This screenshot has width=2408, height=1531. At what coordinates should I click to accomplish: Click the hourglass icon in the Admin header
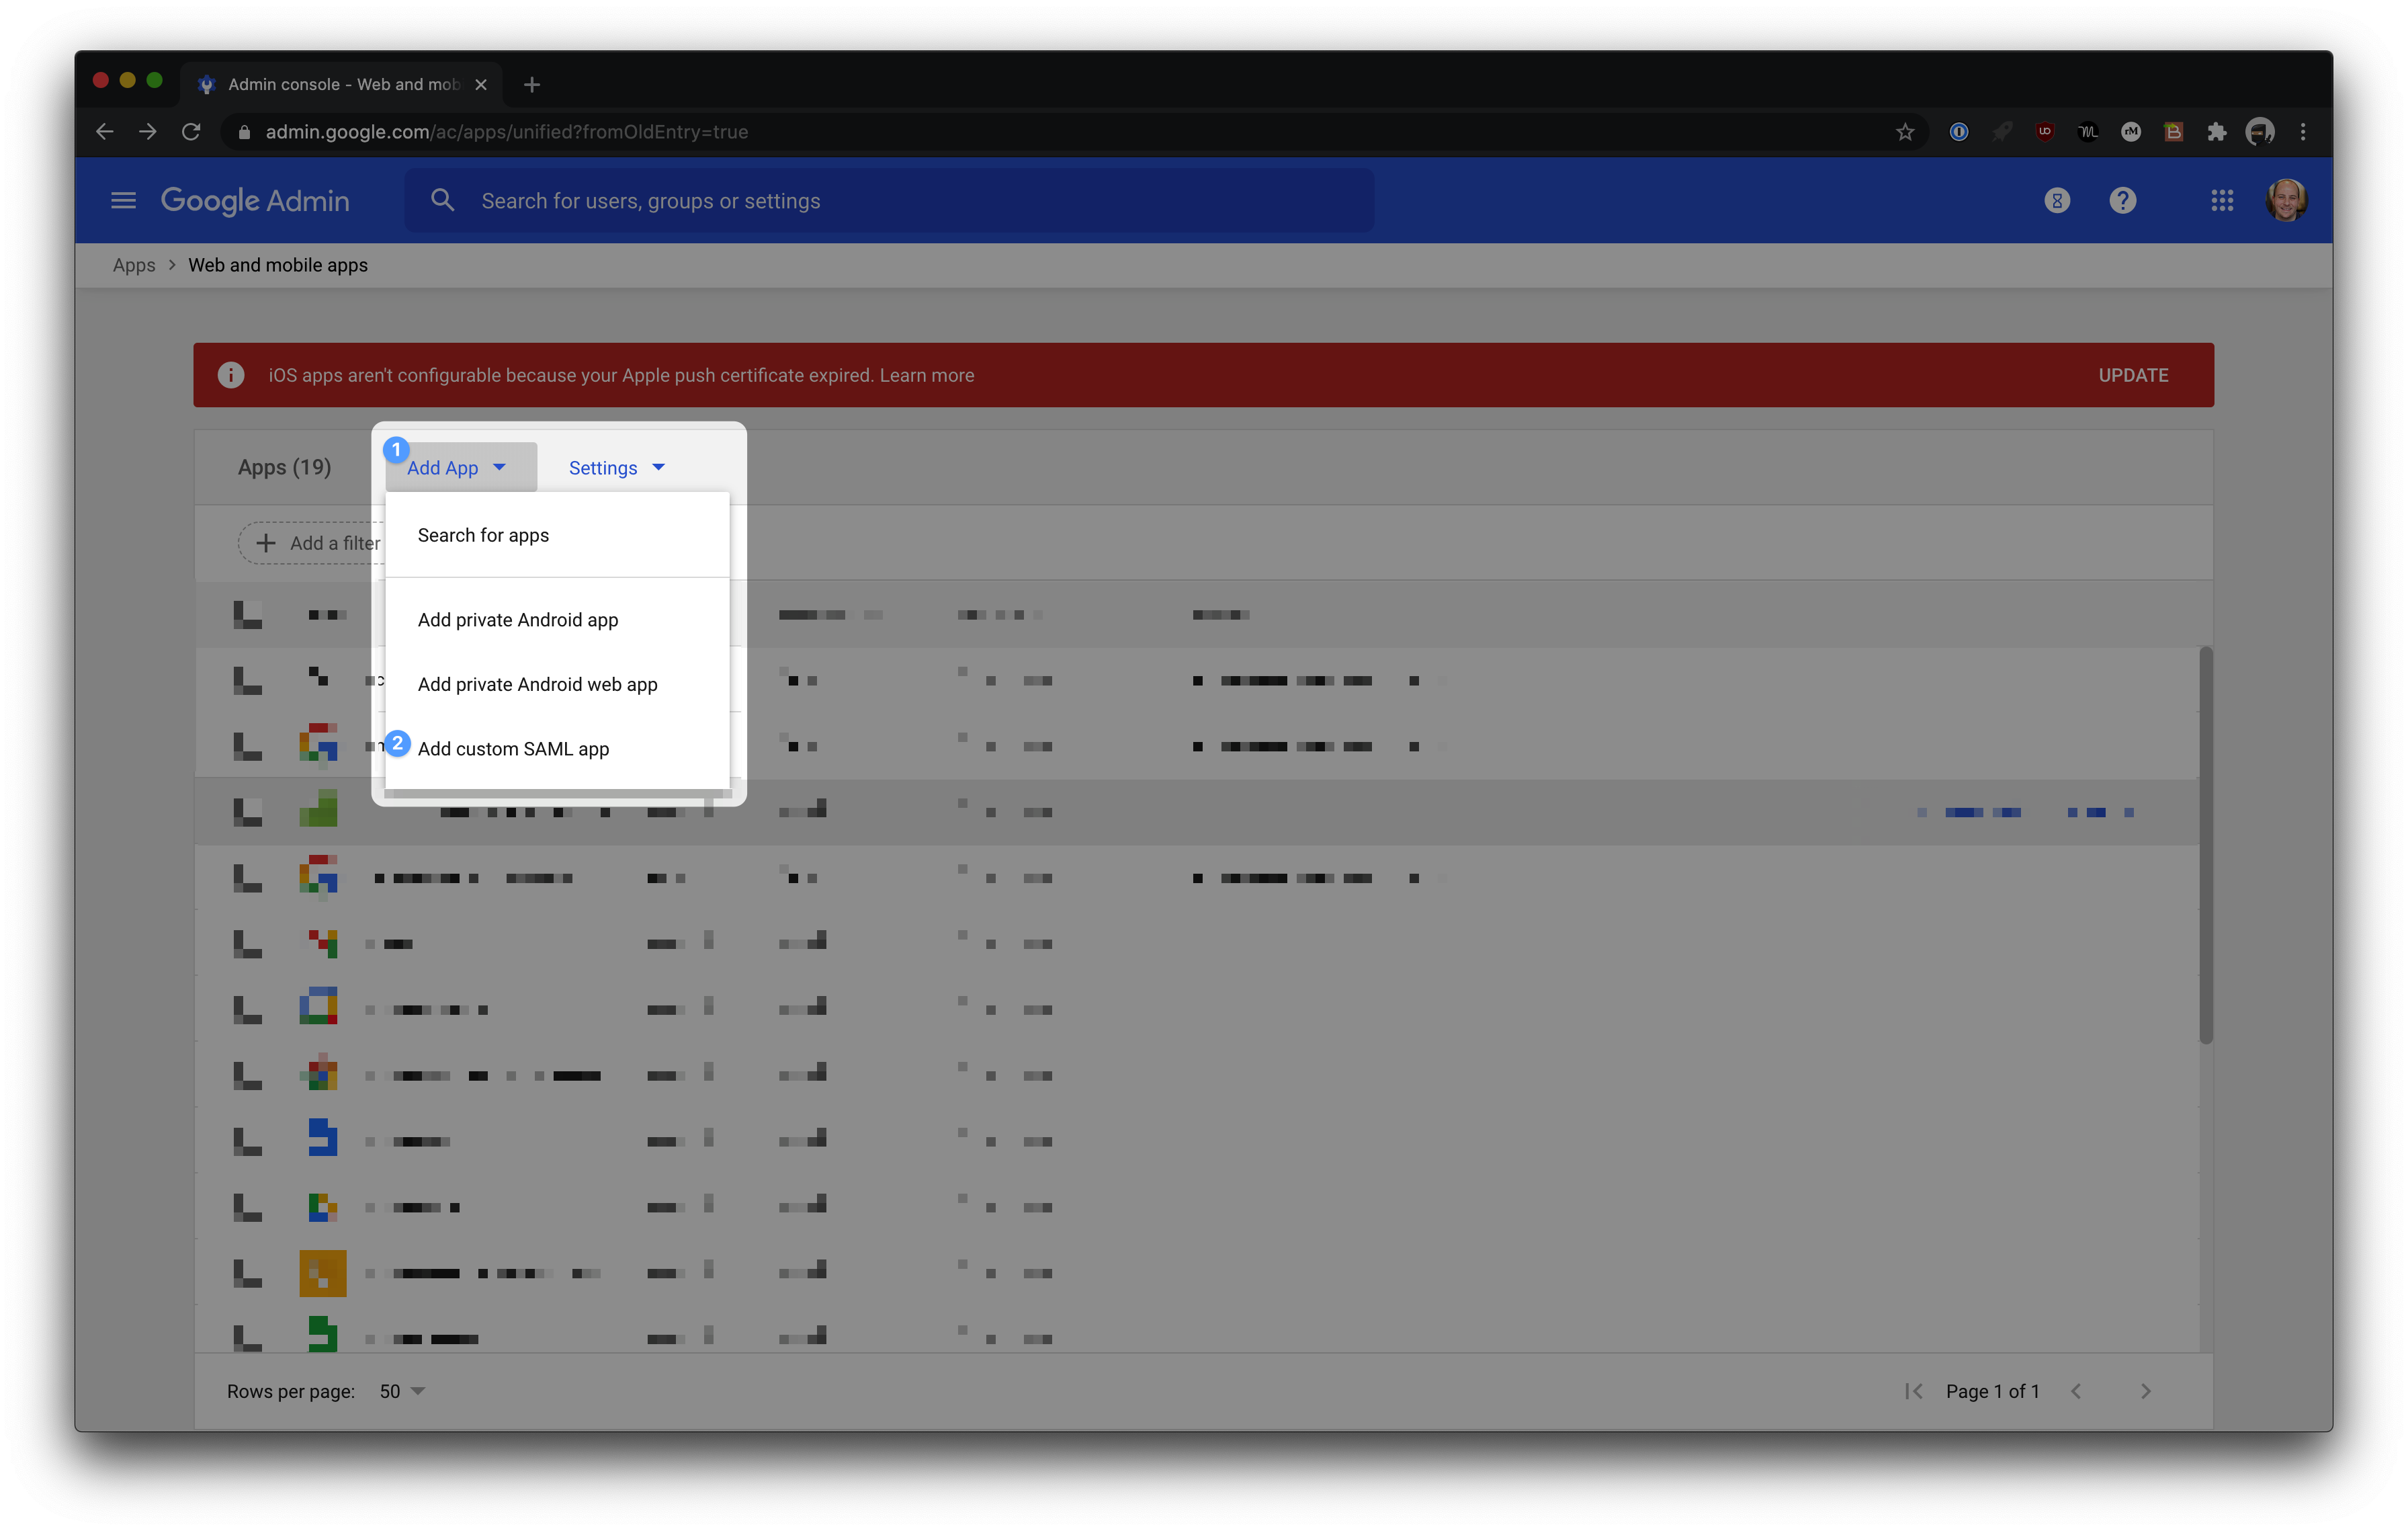click(x=2056, y=200)
